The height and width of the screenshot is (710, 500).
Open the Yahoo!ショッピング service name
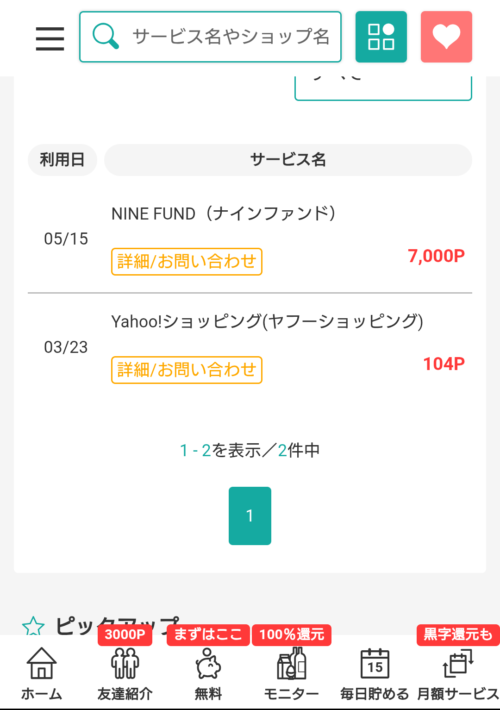(x=267, y=321)
